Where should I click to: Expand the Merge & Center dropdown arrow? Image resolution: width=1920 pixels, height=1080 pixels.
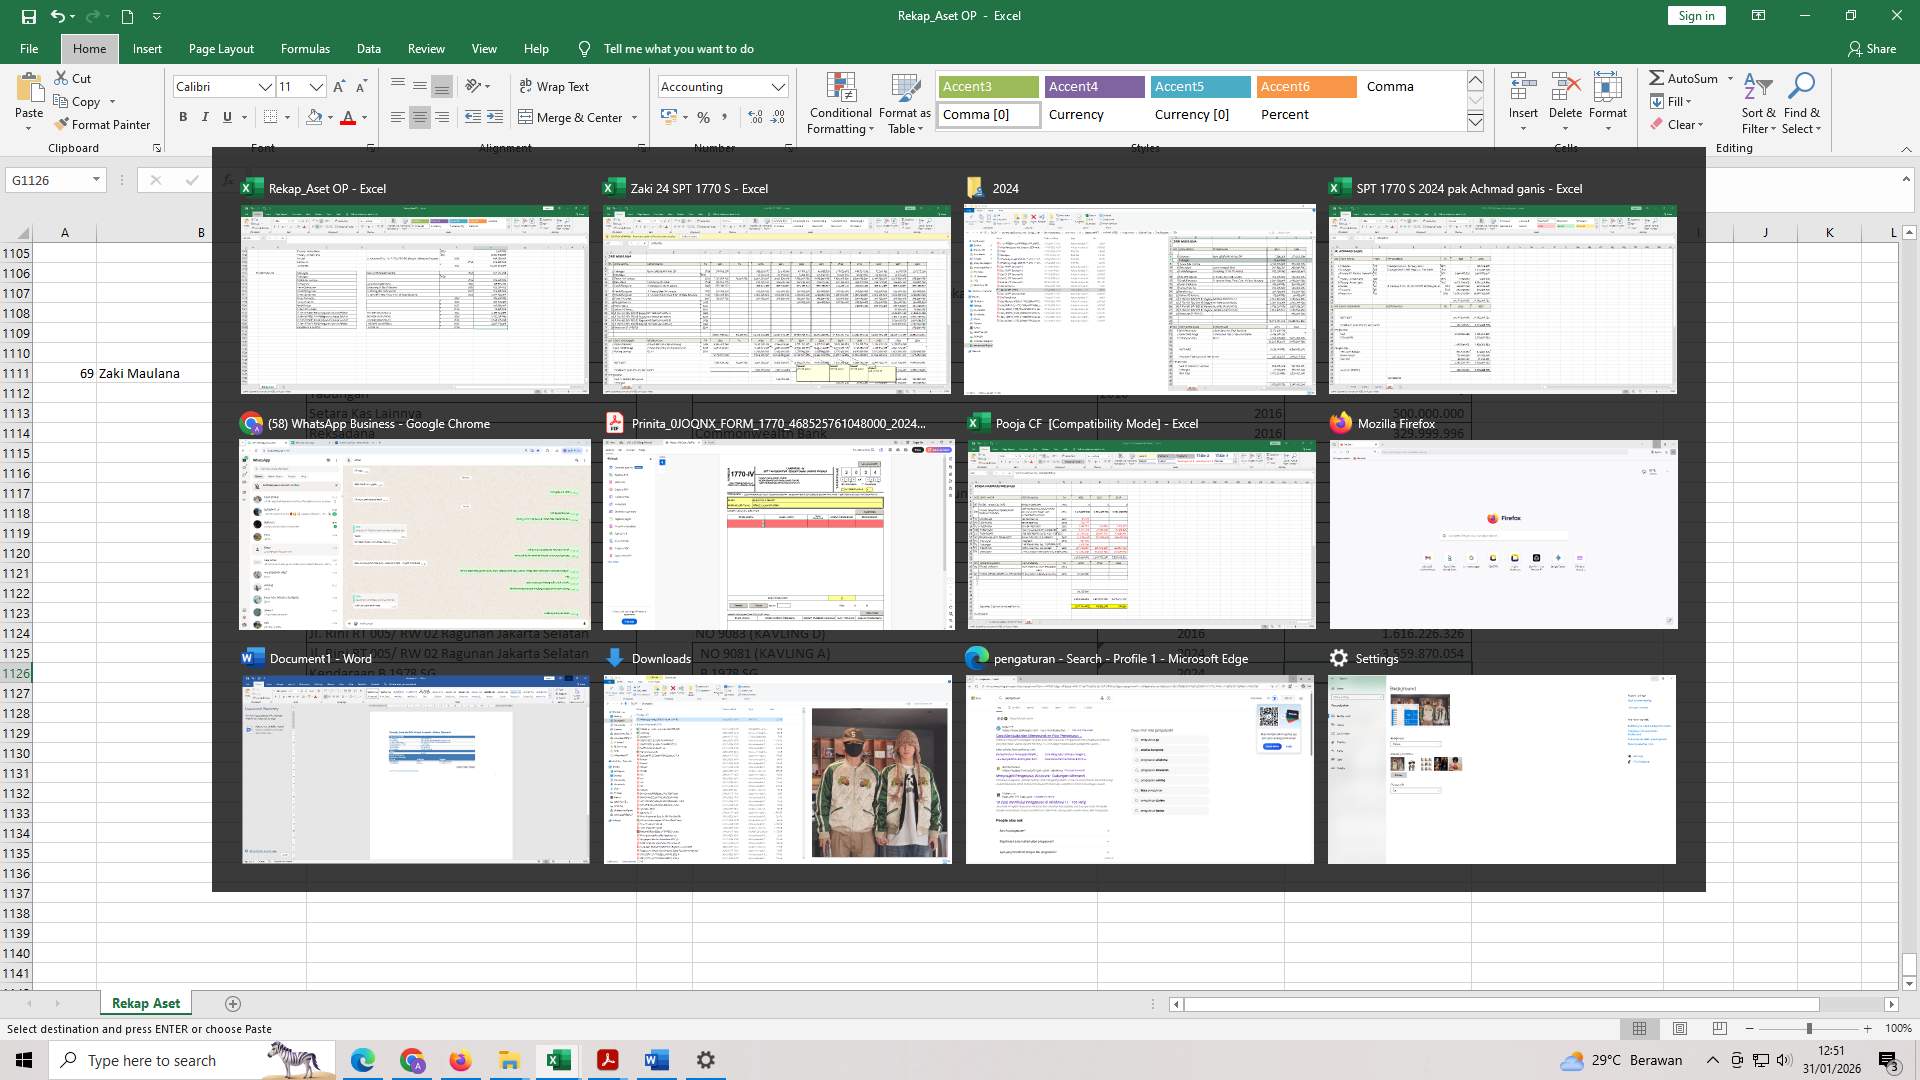(634, 118)
